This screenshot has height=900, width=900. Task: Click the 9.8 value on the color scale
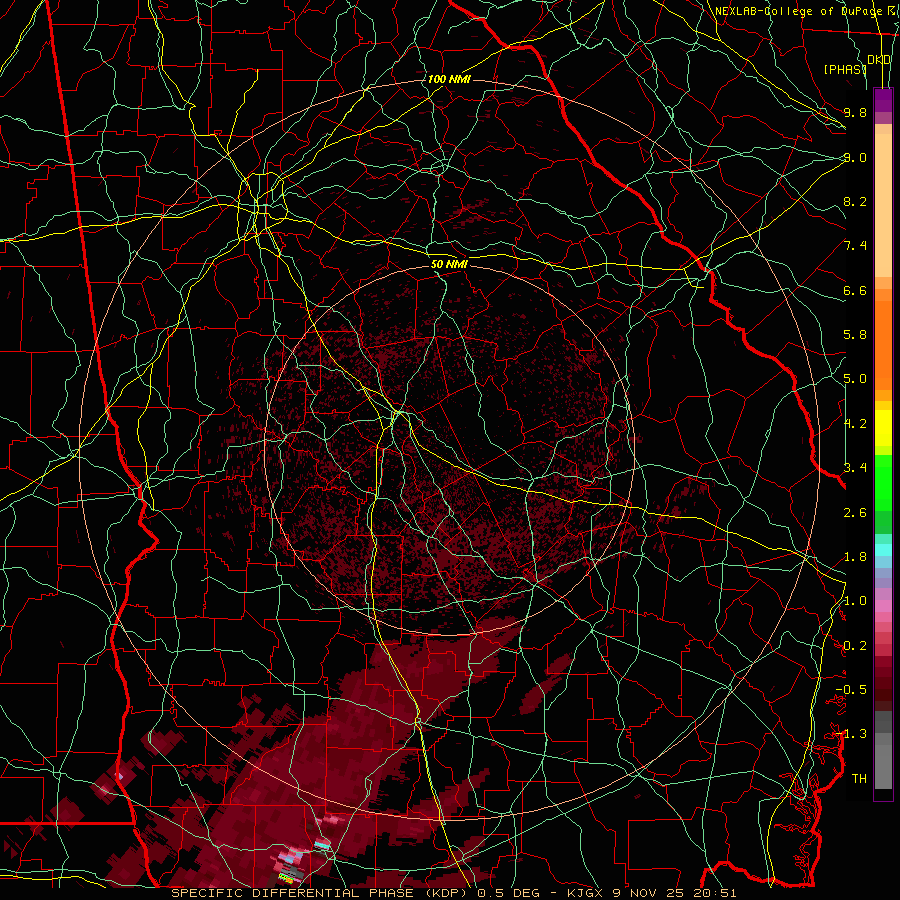click(x=855, y=112)
